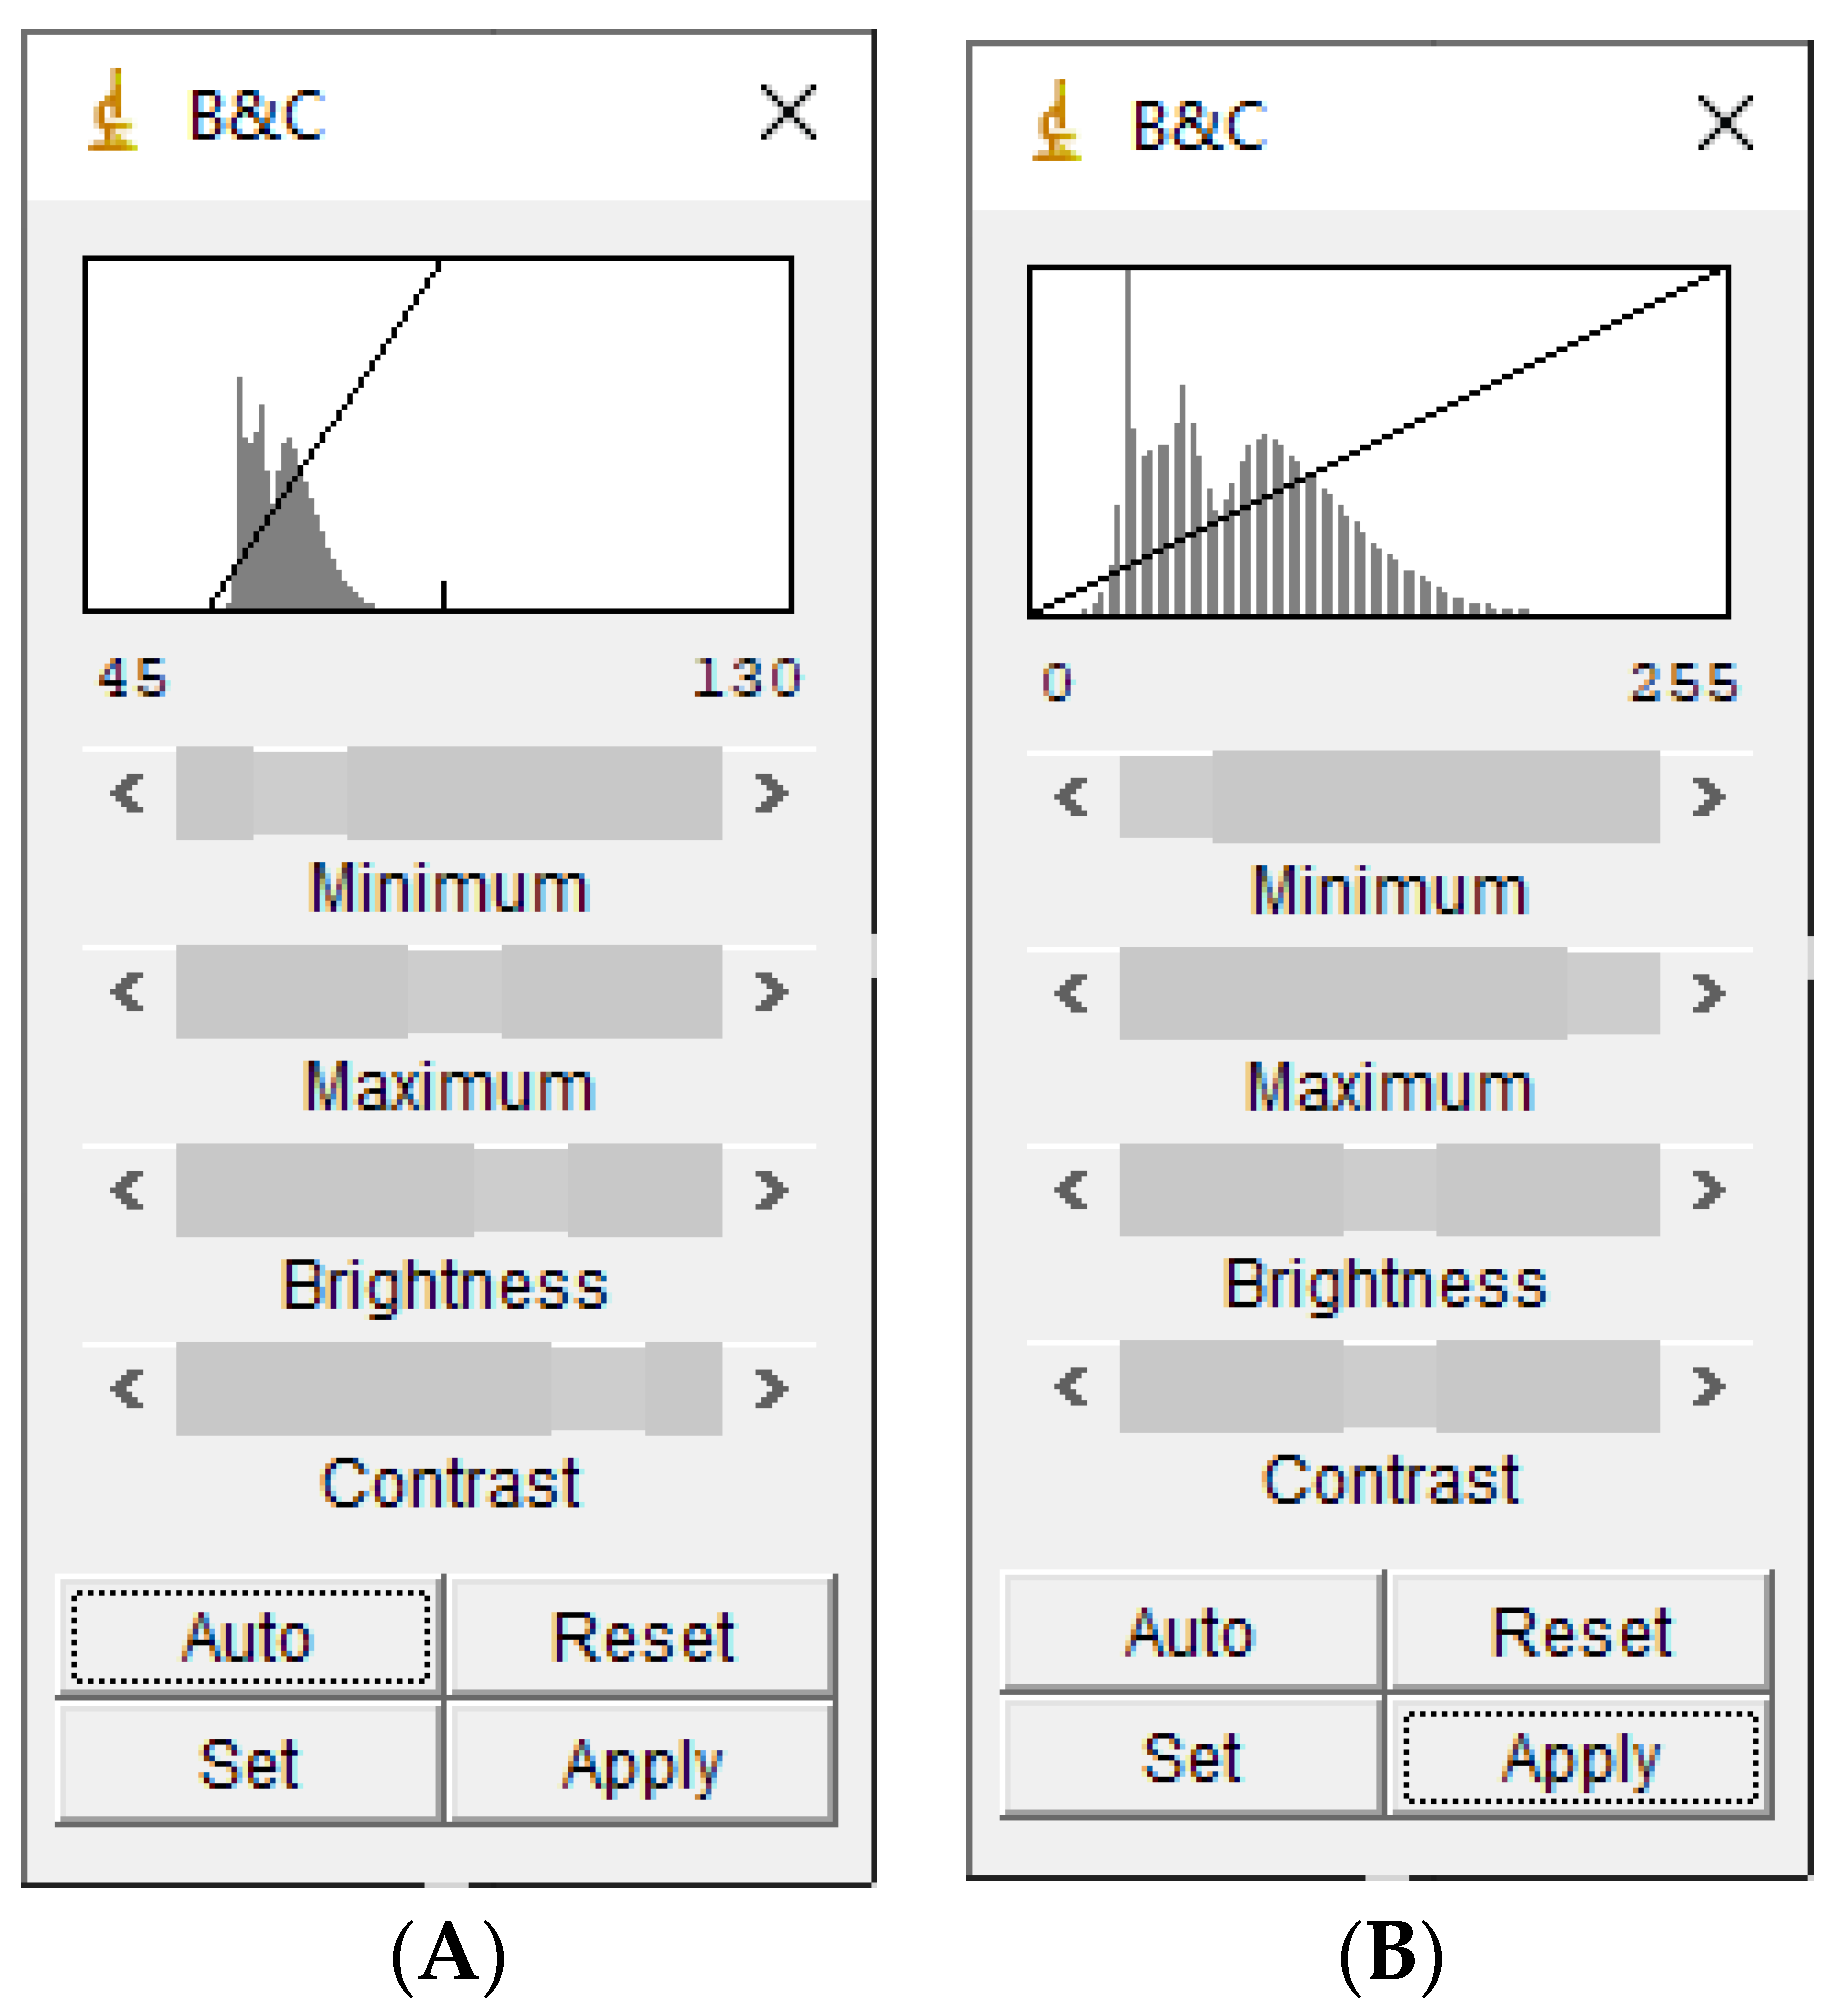
Task: Click the Brightness slider thumb in panel A
Action: tap(520, 1190)
